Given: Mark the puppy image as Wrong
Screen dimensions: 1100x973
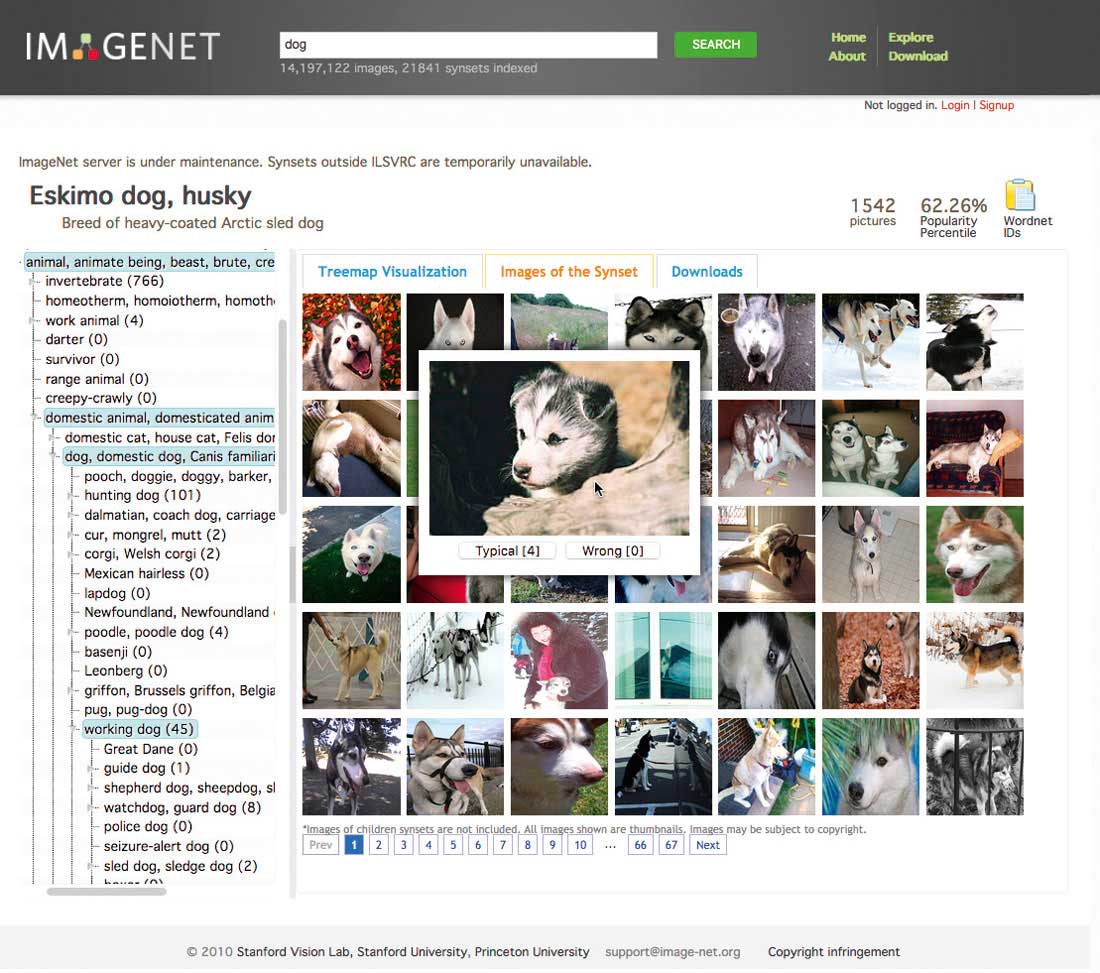Looking at the screenshot, I should point(612,551).
